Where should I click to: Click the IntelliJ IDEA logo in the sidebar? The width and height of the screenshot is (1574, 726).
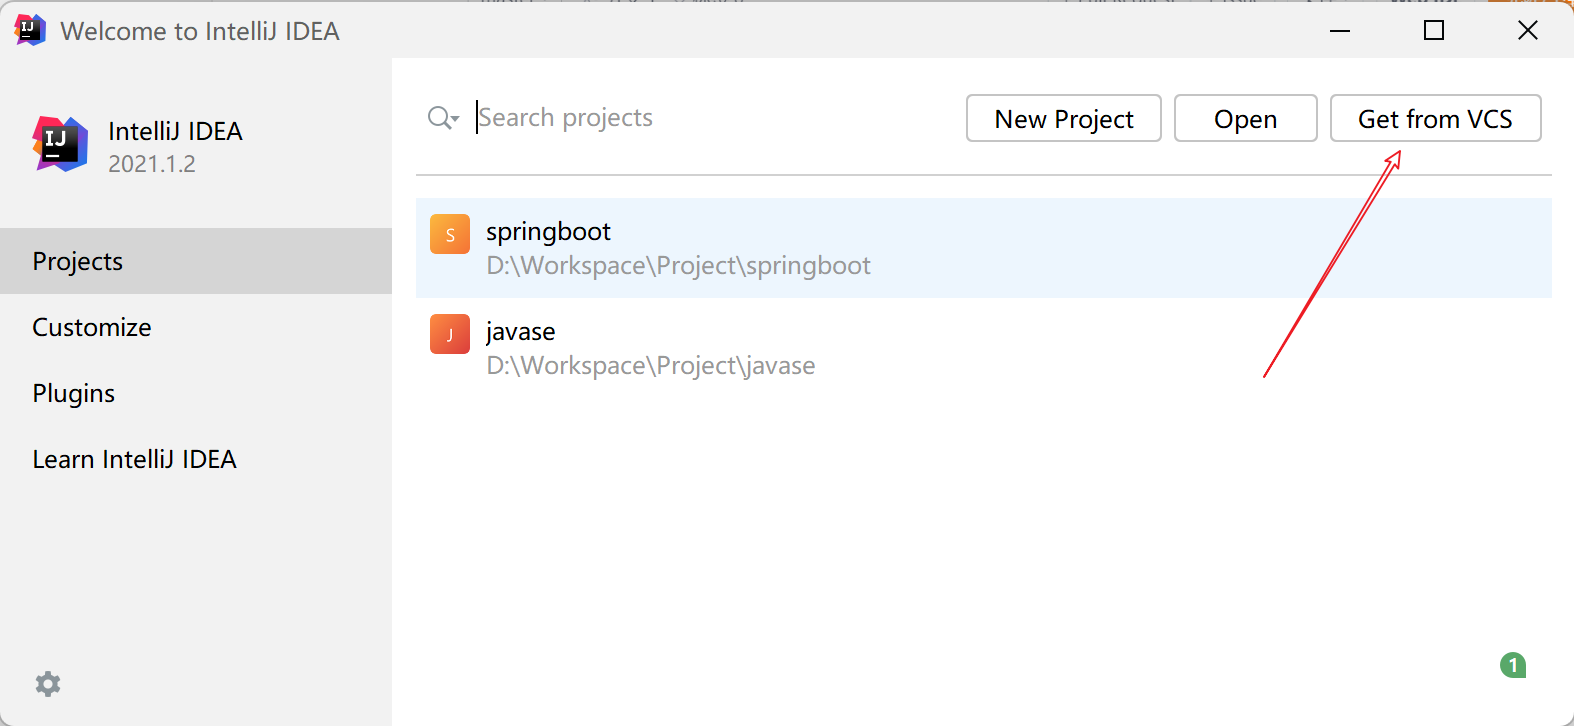tap(60, 144)
